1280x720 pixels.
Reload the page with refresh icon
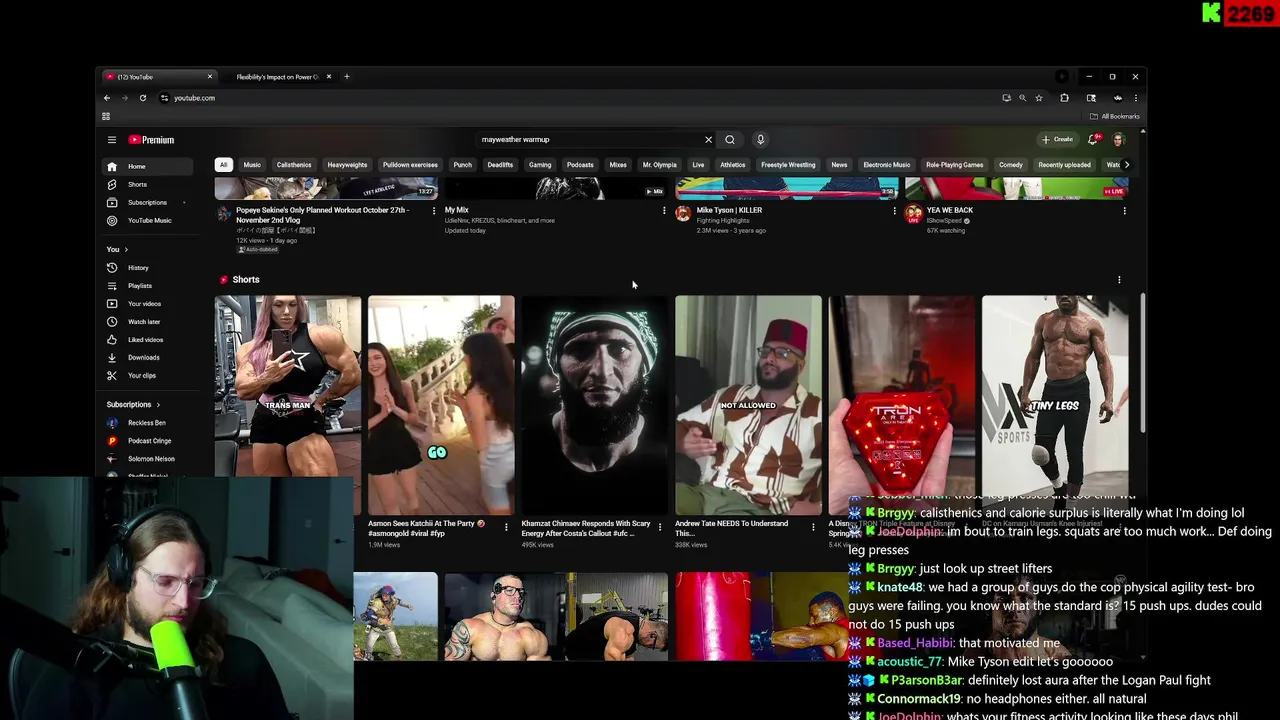click(x=143, y=98)
